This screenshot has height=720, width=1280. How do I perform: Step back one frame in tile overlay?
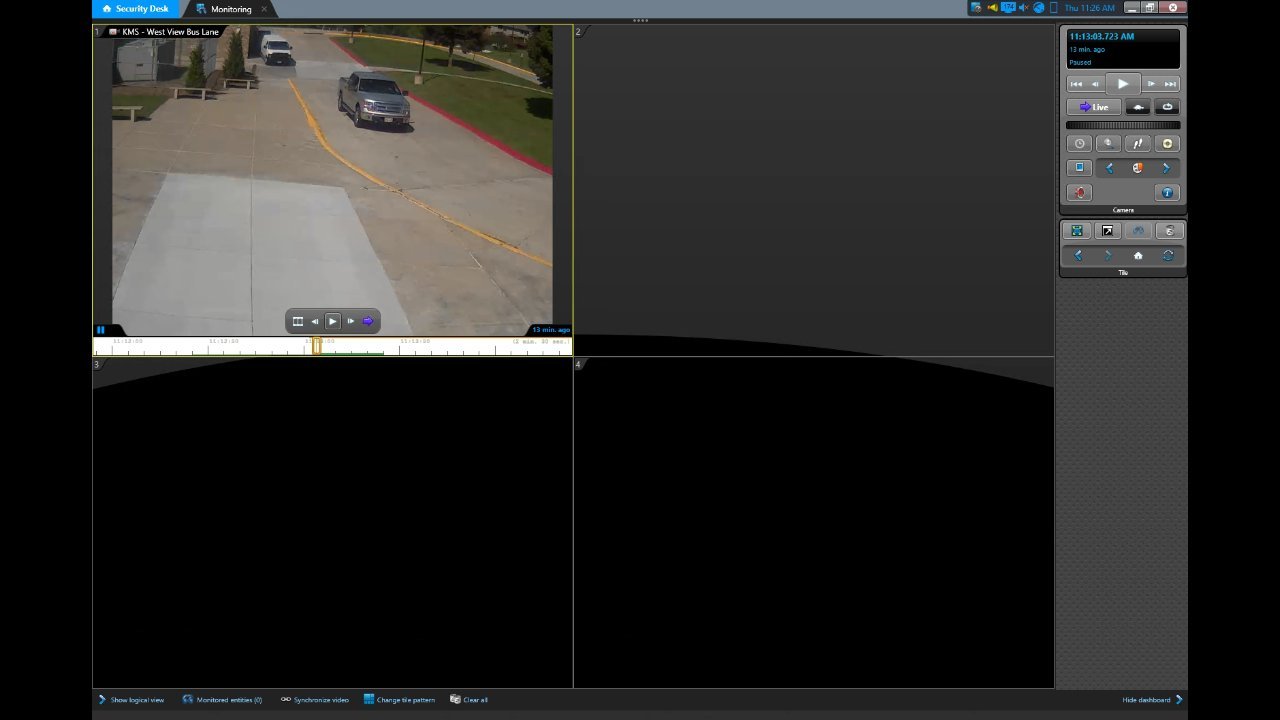[315, 321]
